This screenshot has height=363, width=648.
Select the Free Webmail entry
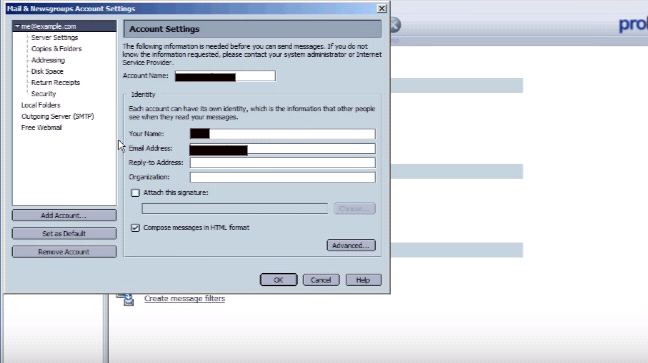click(41, 128)
